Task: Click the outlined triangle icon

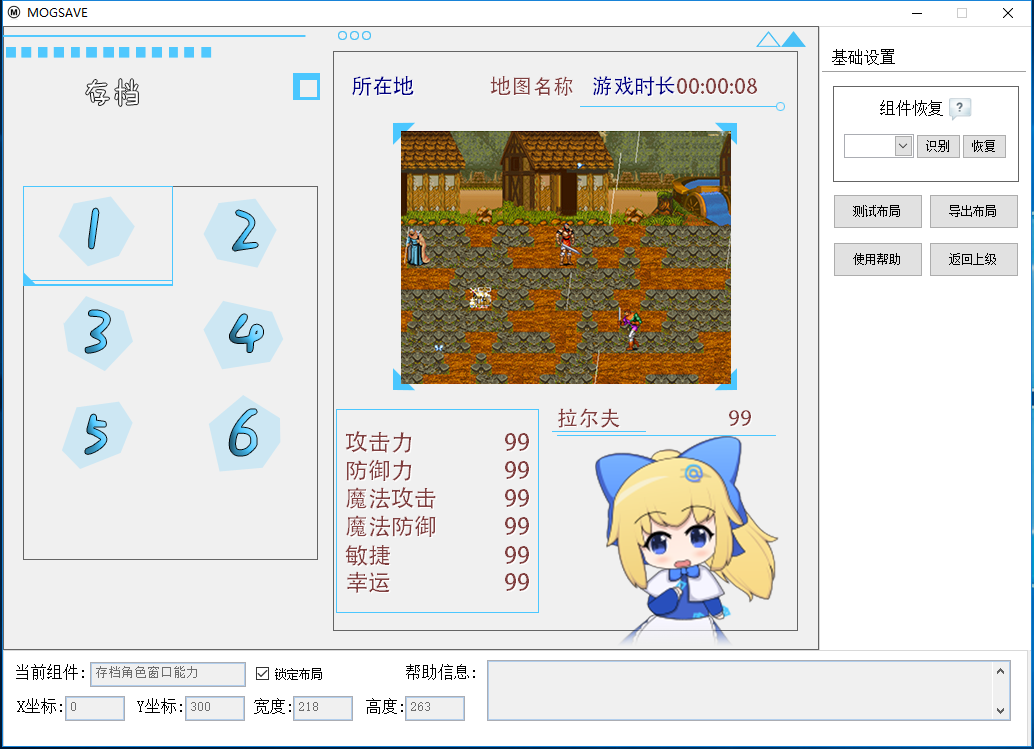Action: [768, 40]
